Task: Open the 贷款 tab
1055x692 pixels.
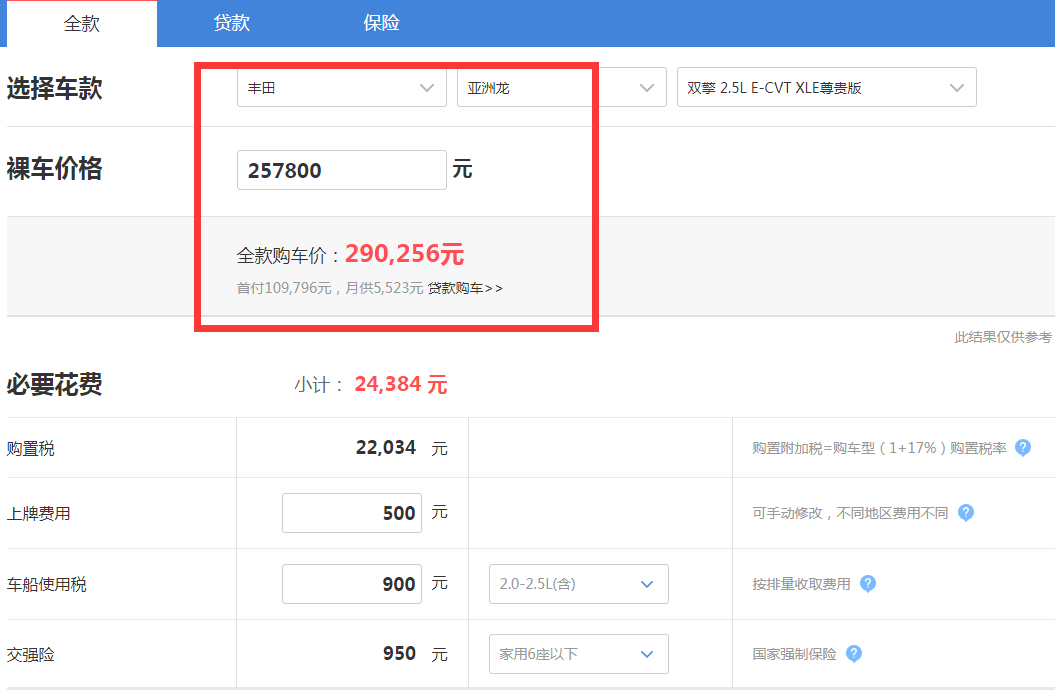Action: point(231,24)
